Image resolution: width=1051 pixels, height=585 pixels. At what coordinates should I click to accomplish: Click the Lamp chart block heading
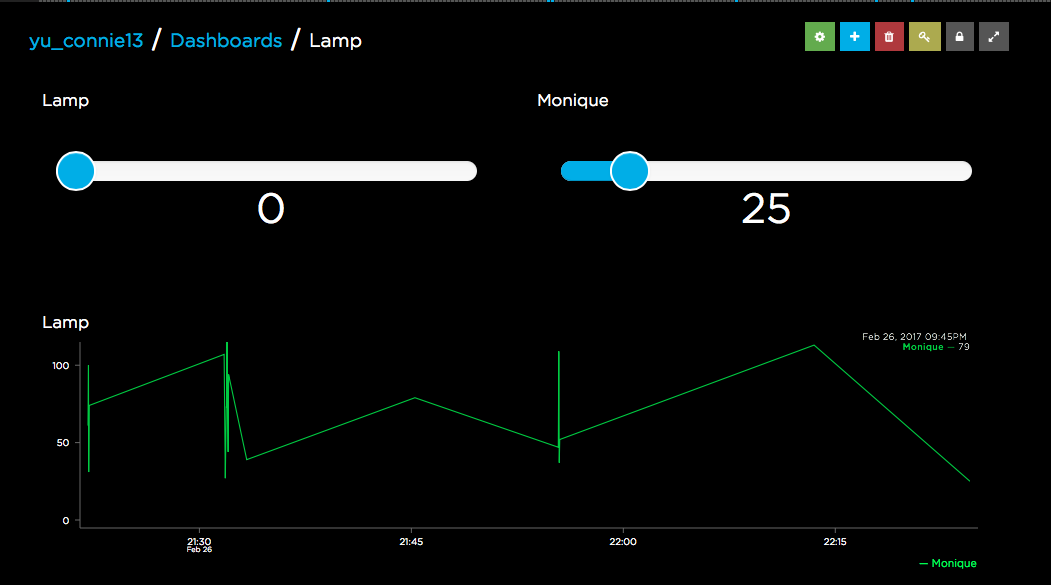[66, 322]
